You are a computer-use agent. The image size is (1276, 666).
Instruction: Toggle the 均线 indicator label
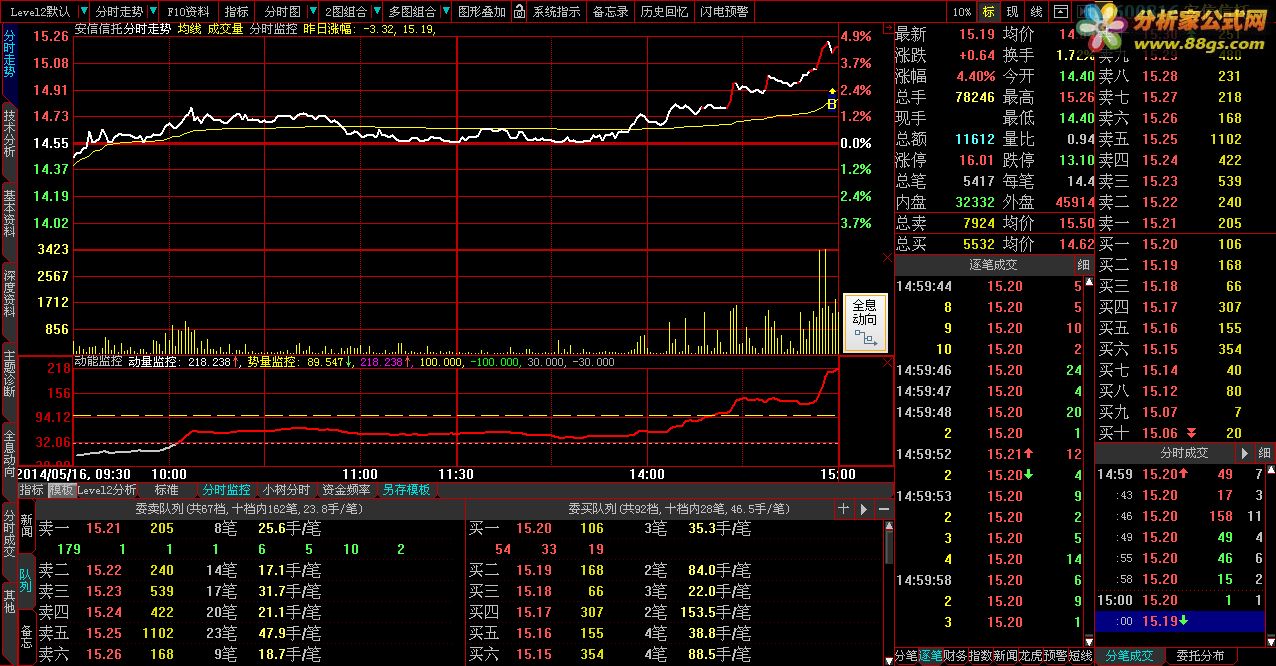pos(188,30)
